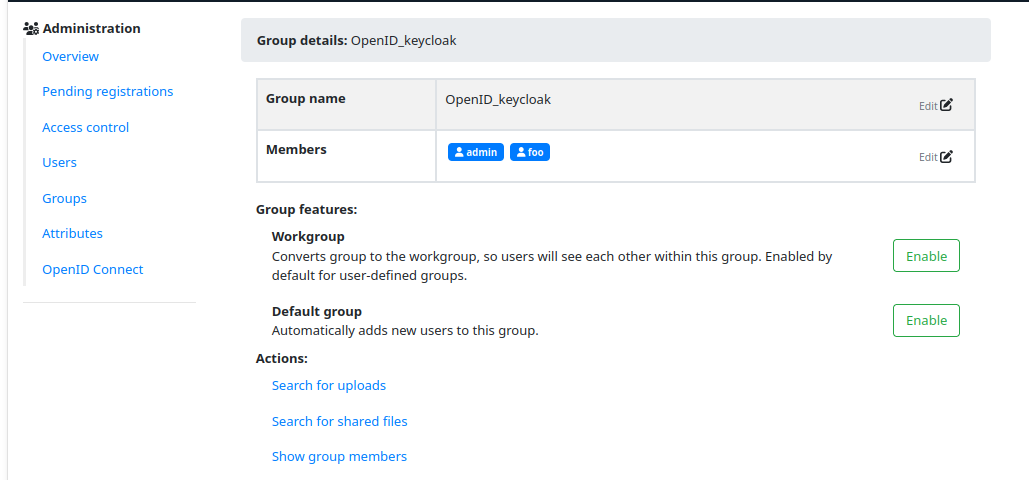Screen dimensions: 1029x480
Task: Select the admin member badge
Action: (x=476, y=152)
